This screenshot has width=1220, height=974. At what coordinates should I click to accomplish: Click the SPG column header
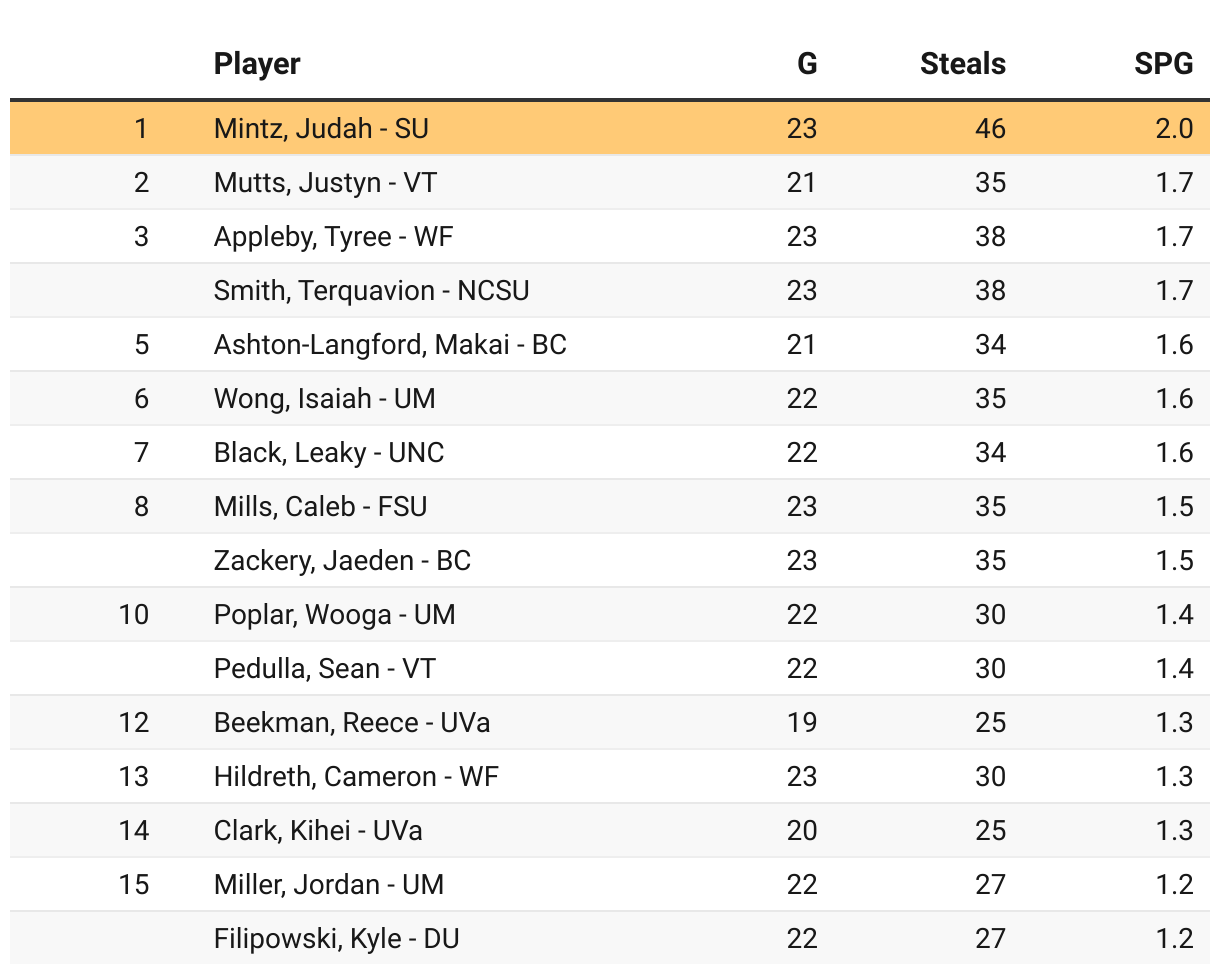tap(1163, 64)
